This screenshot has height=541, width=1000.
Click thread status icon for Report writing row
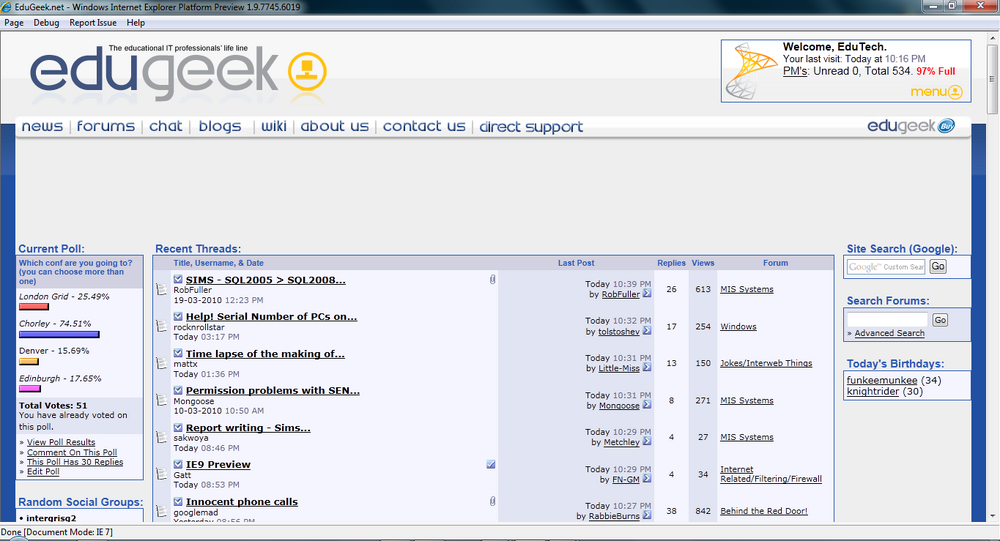[x=161, y=437]
